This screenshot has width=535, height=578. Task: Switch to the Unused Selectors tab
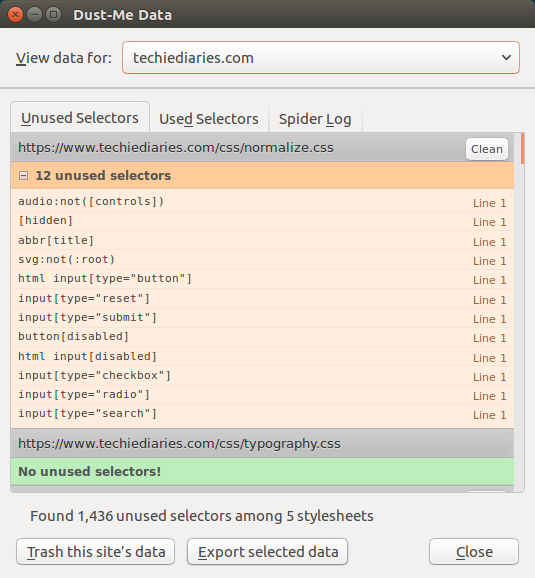tap(80, 118)
